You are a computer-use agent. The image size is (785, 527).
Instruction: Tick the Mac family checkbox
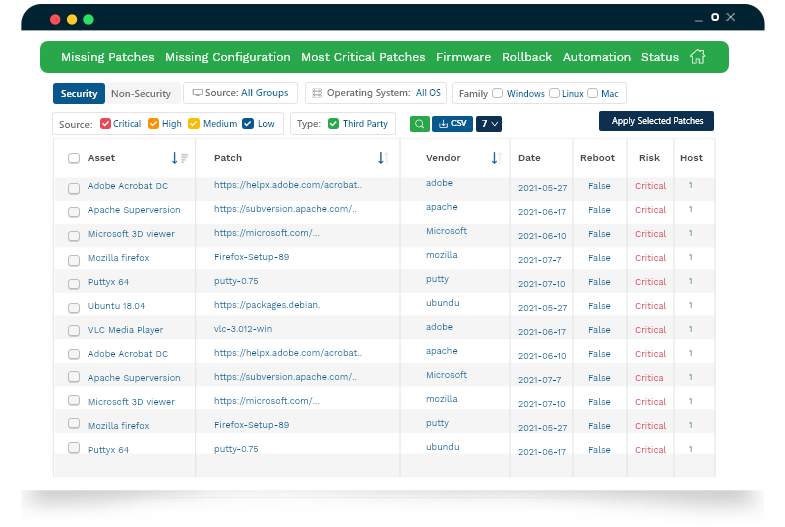(x=592, y=93)
